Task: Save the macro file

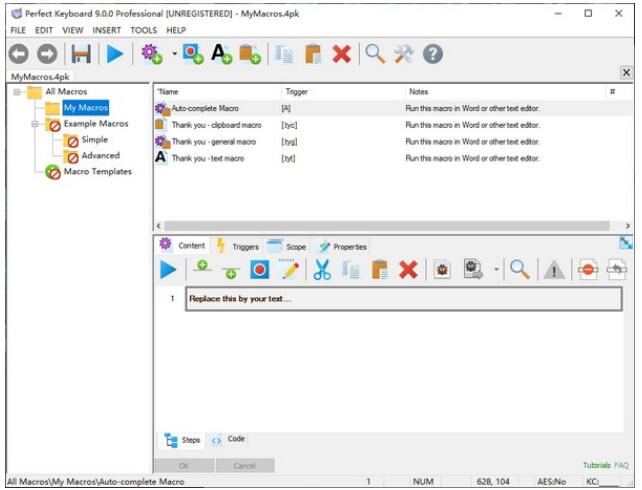Action: (x=81, y=54)
